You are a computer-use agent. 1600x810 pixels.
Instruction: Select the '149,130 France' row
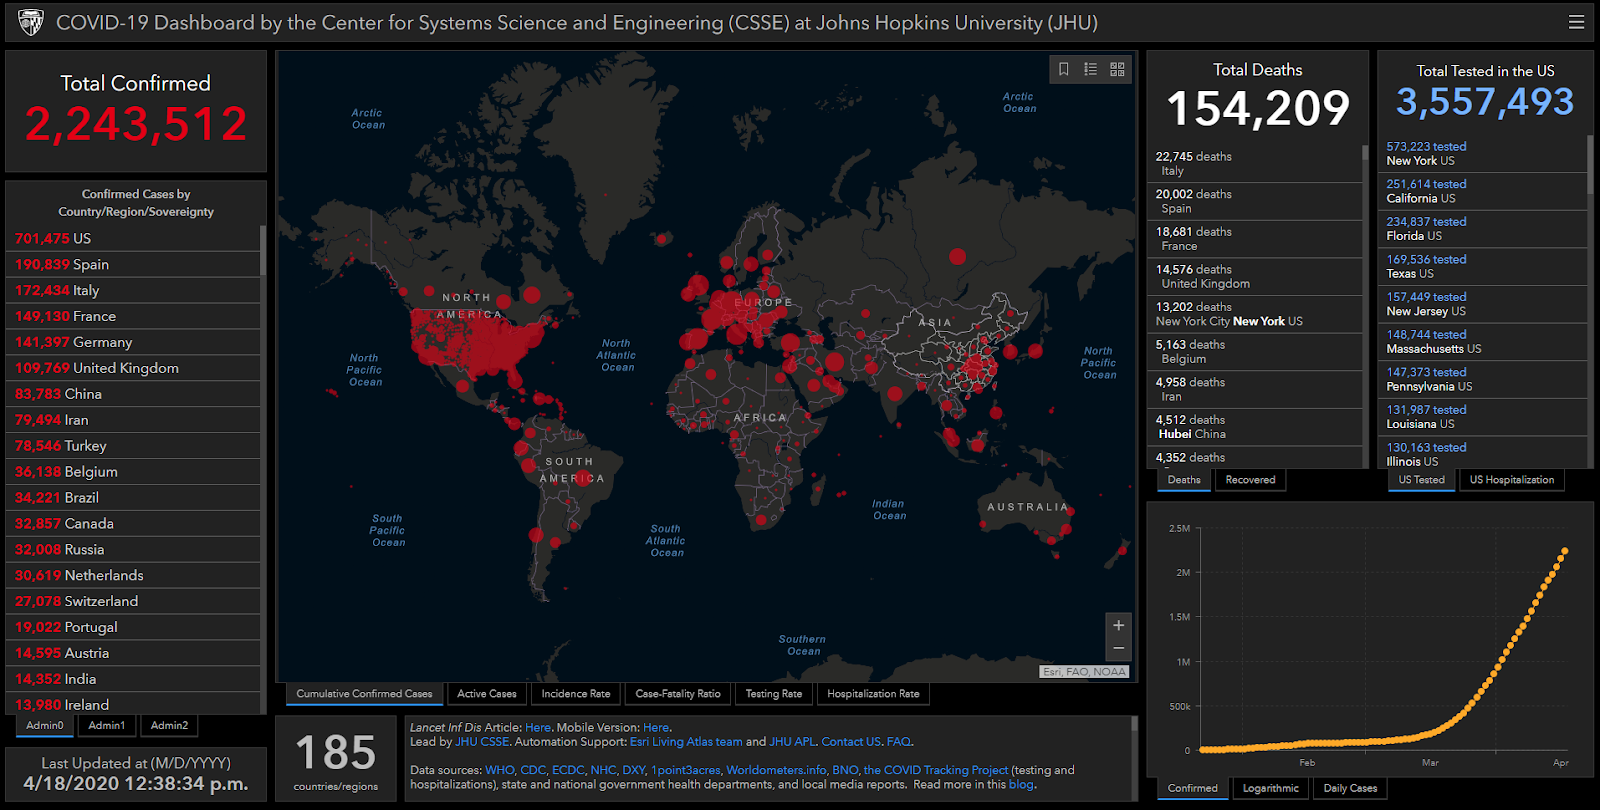[134, 316]
